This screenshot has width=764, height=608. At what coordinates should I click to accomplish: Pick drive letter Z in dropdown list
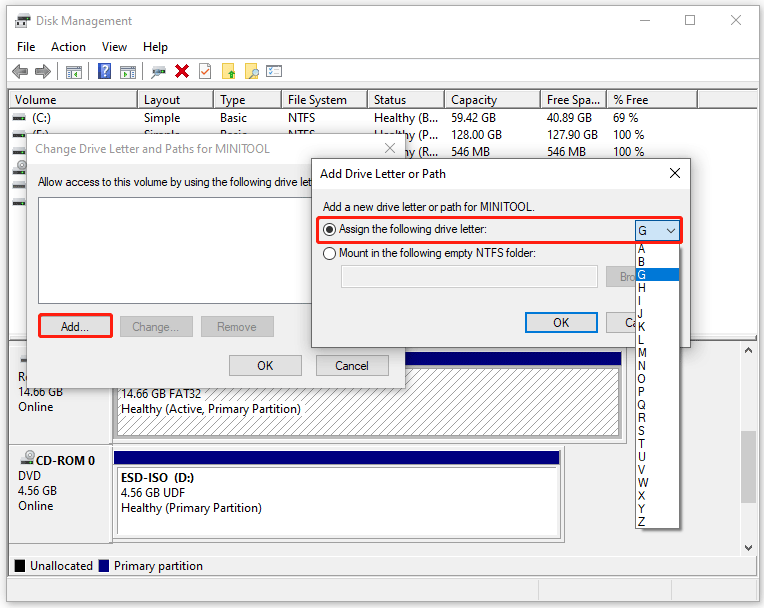pyautogui.click(x=642, y=521)
